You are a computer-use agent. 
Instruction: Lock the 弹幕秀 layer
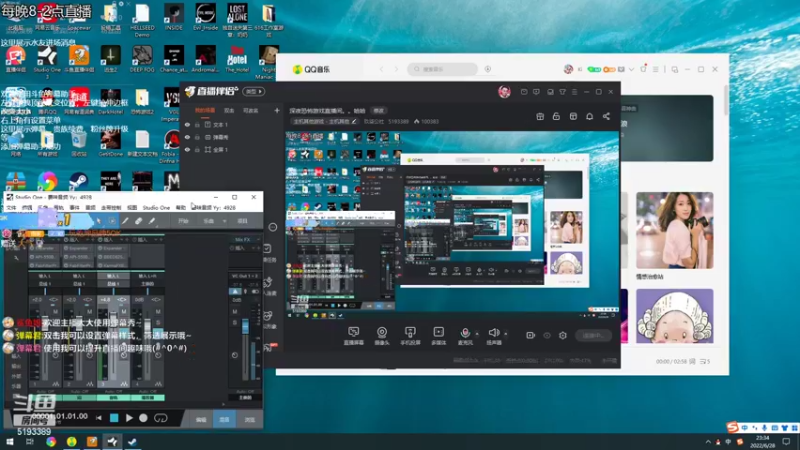pos(197,137)
